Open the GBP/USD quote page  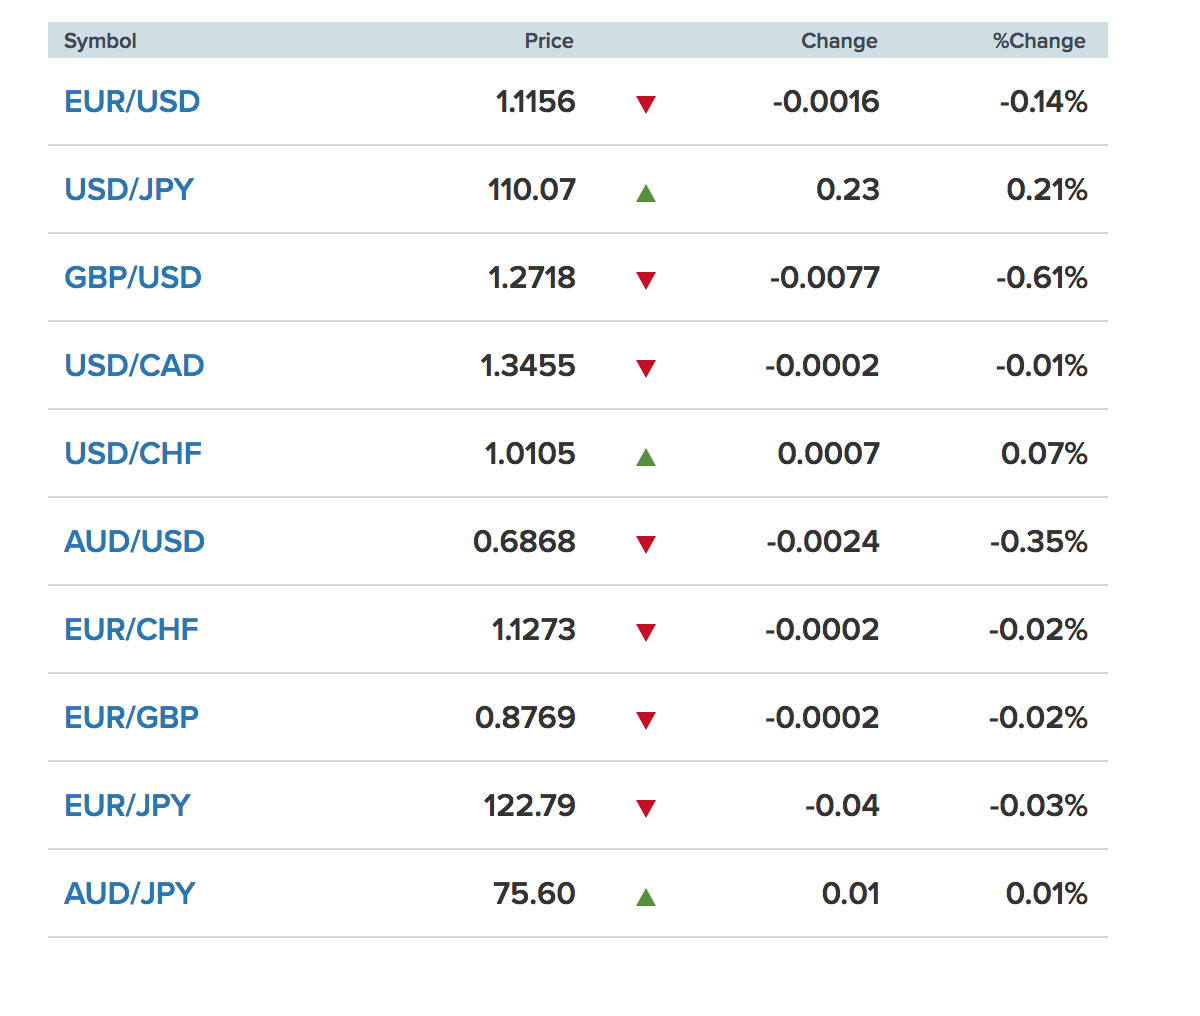pyautogui.click(x=133, y=278)
